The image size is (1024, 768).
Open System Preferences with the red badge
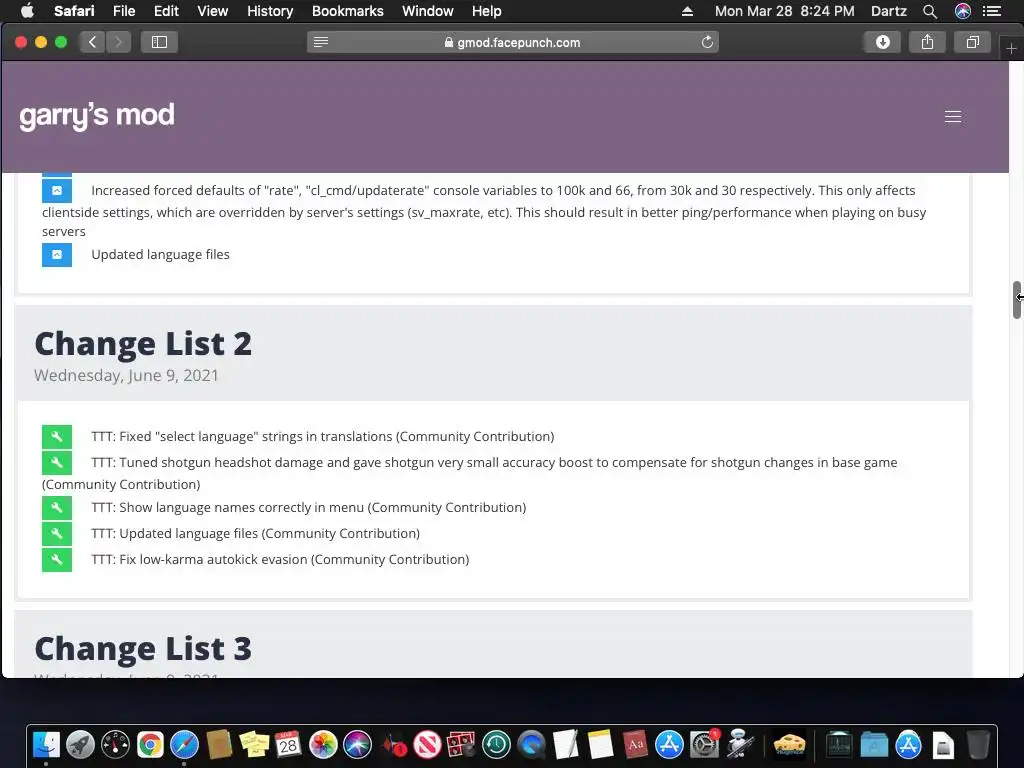coord(704,744)
